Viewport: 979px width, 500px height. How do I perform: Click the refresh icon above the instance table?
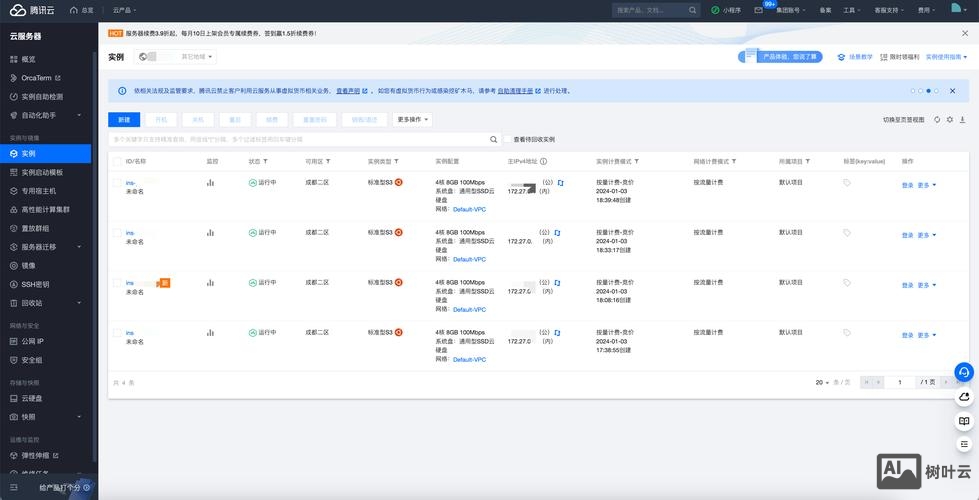click(x=937, y=119)
